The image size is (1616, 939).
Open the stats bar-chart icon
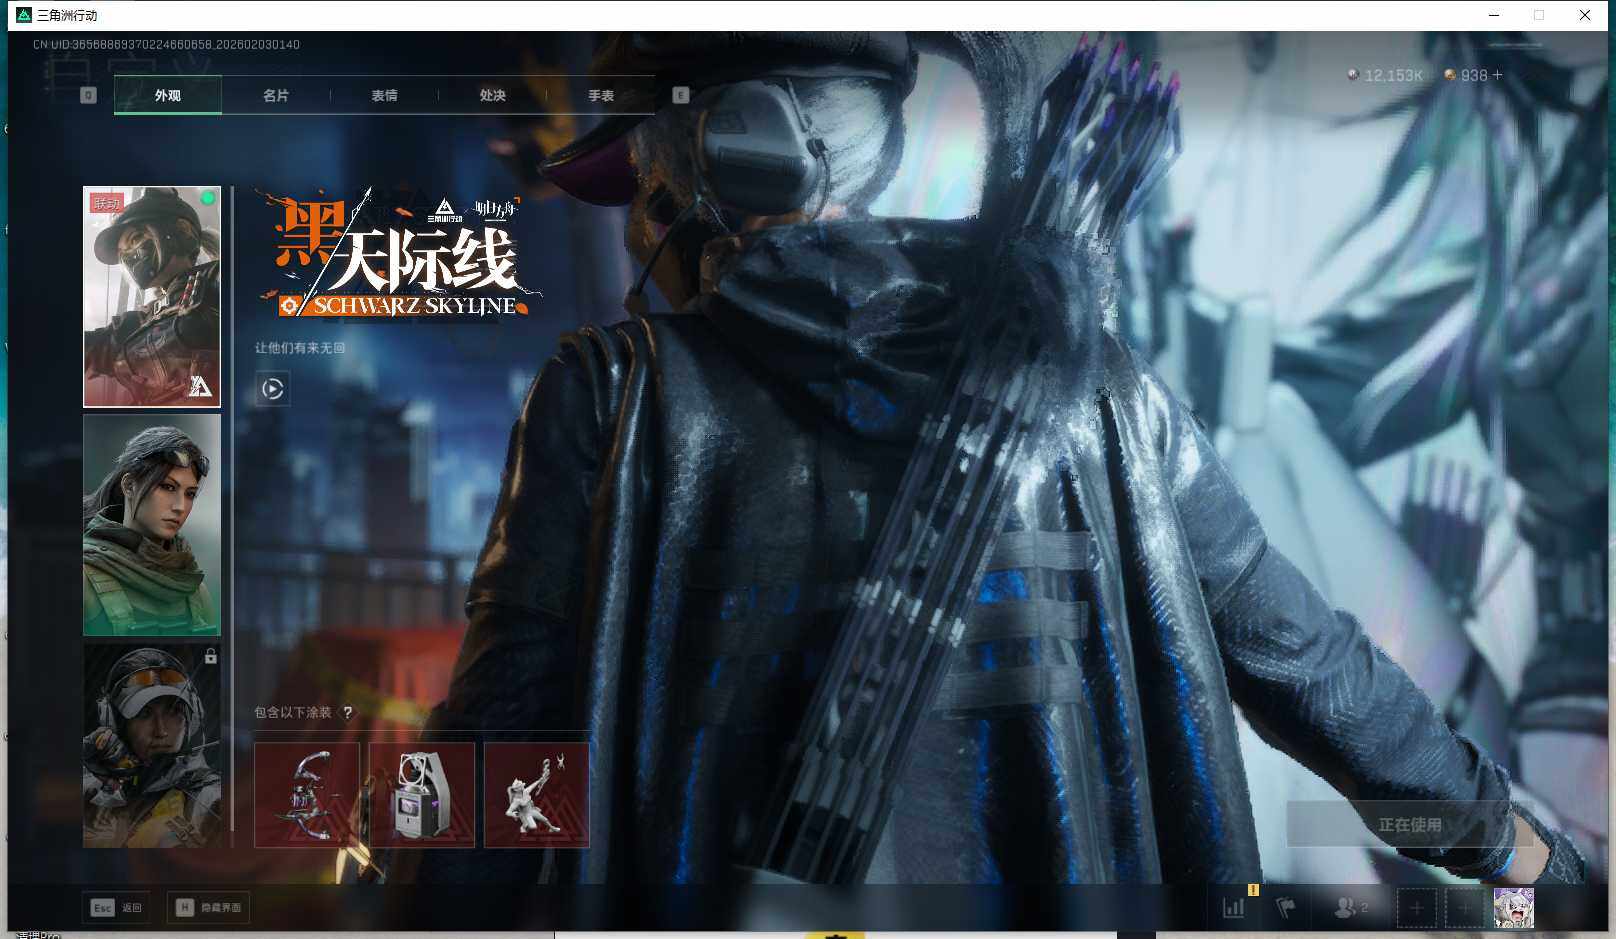[1234, 908]
